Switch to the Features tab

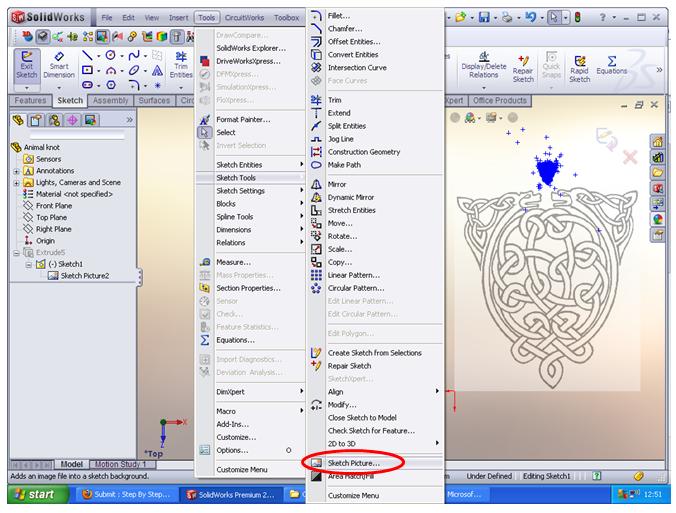tap(30, 101)
